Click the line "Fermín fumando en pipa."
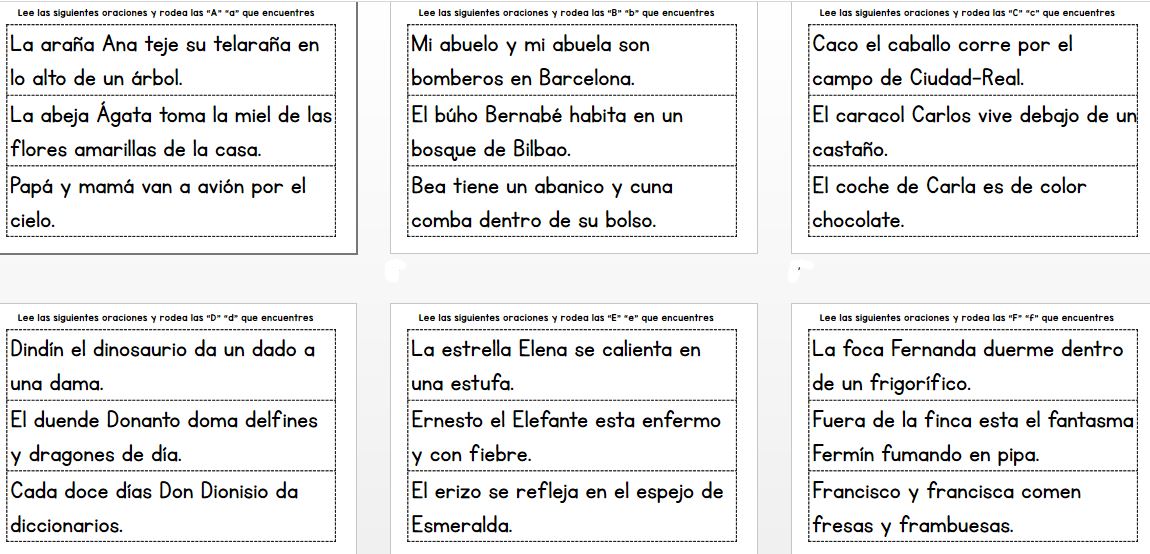The image size is (1150, 554). (926, 455)
